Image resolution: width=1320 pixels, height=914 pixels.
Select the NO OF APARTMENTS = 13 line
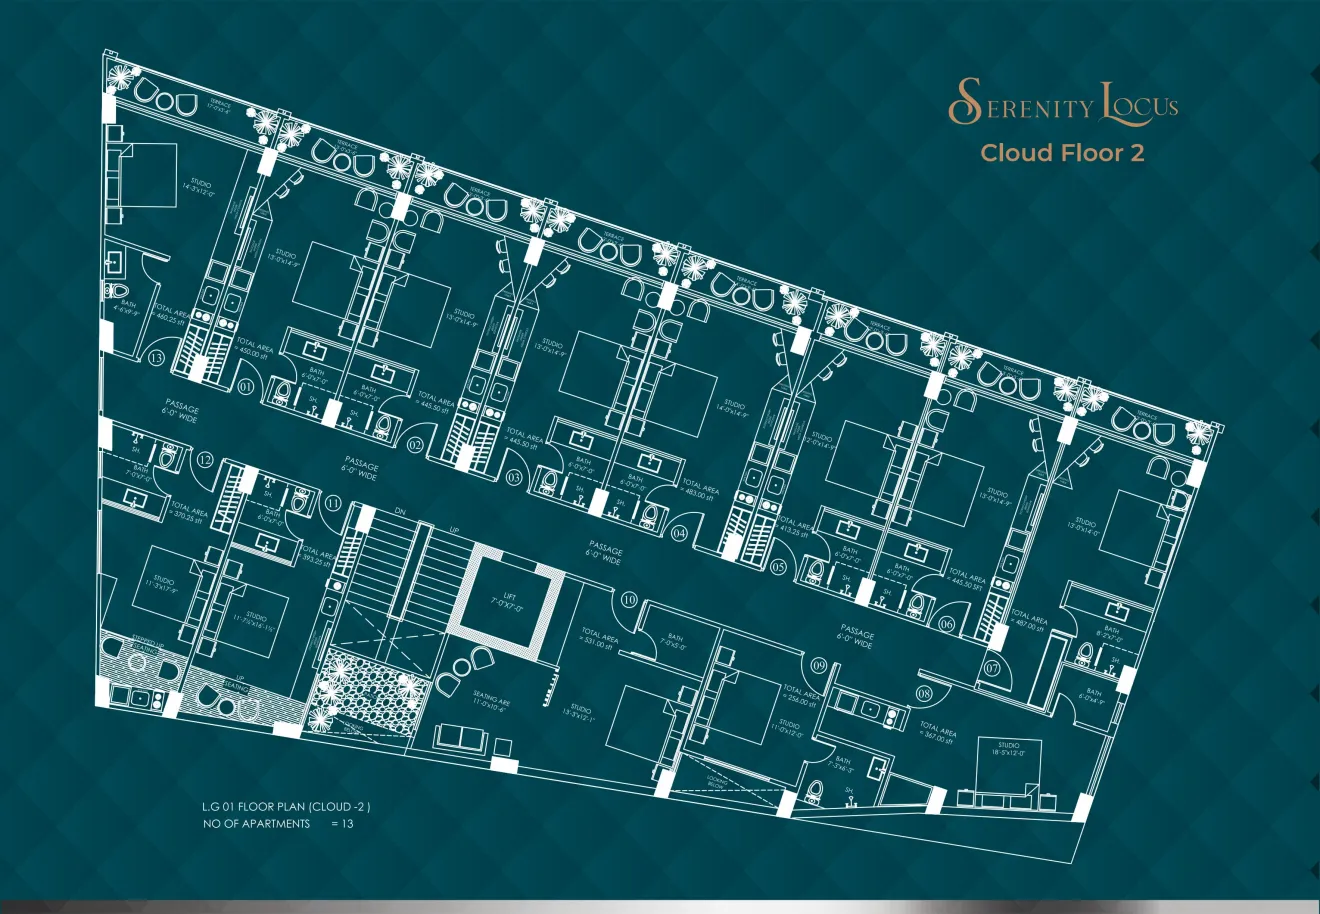click(x=278, y=824)
